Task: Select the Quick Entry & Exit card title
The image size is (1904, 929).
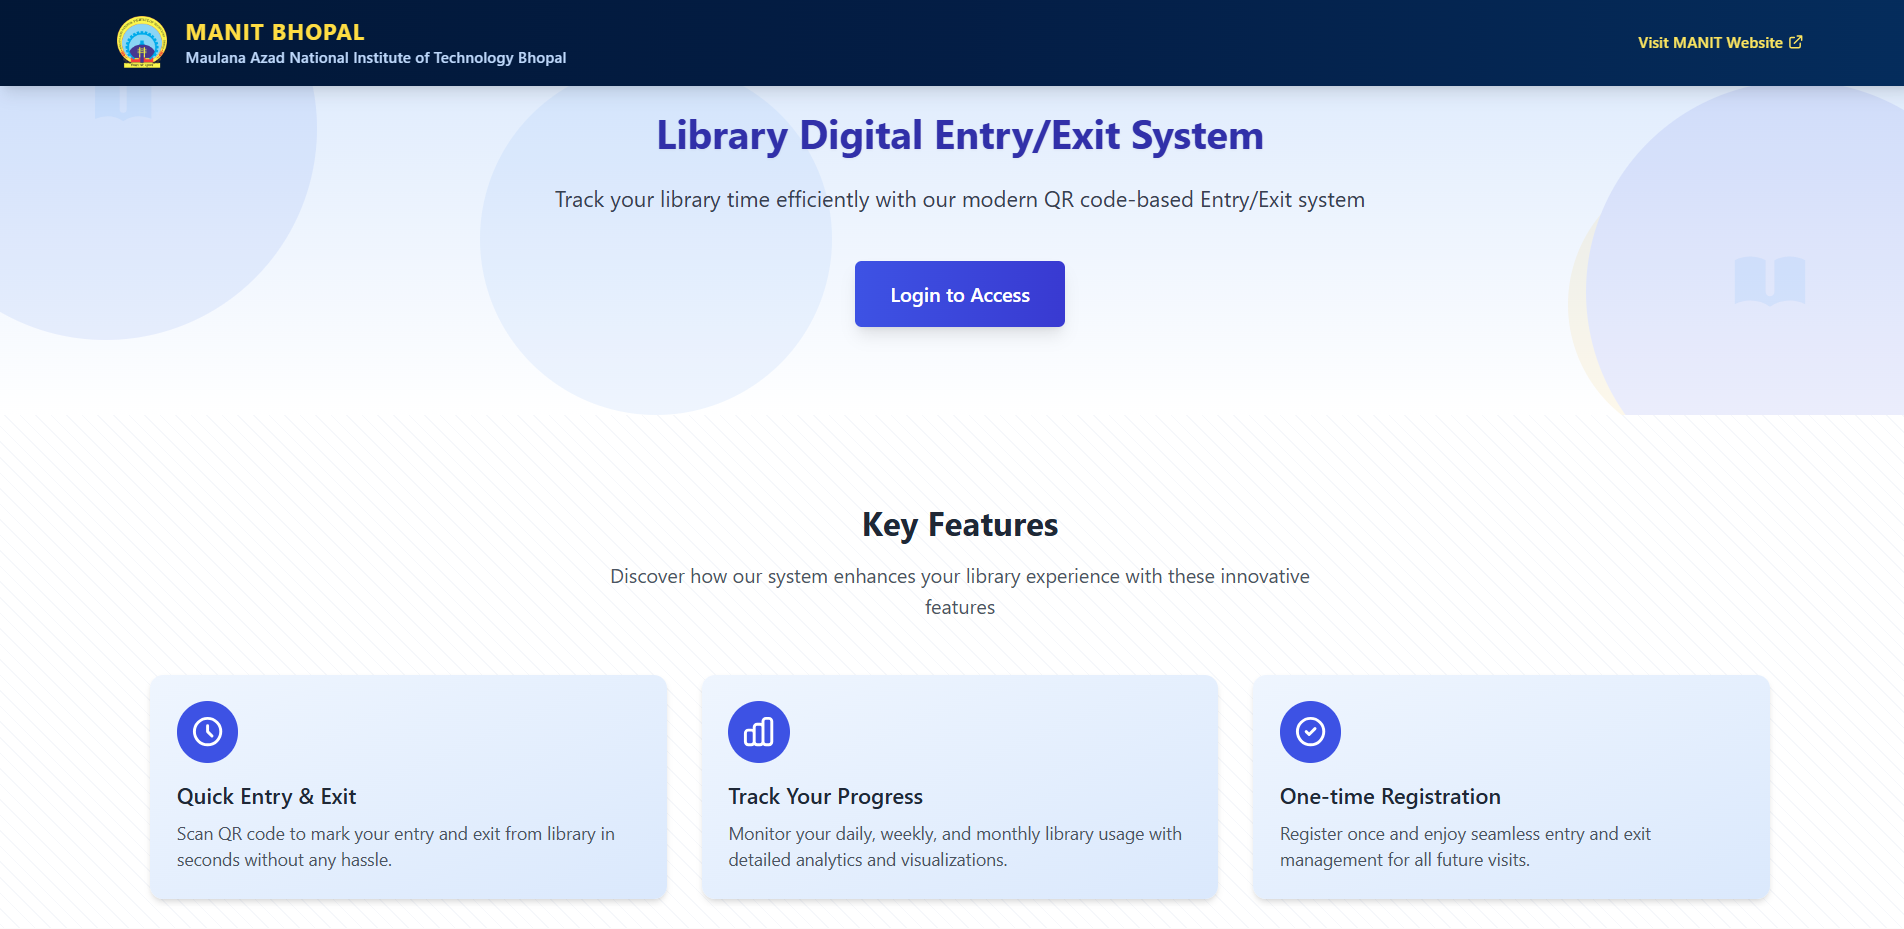Action: pos(266,797)
